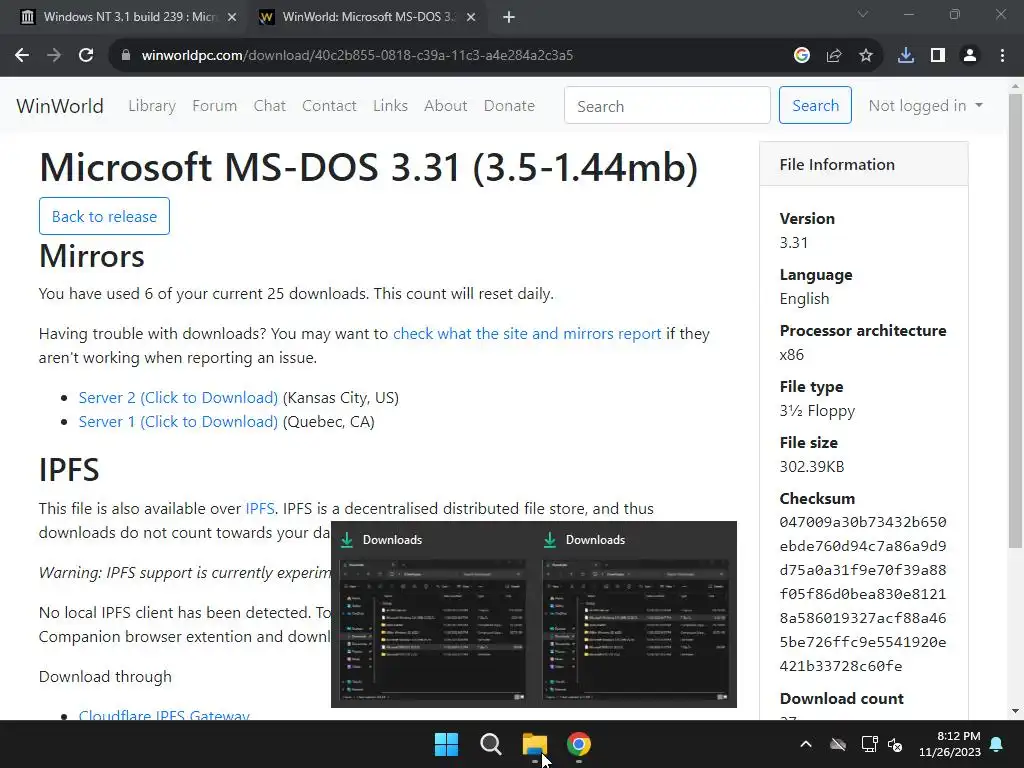
Task: Open the Chat menu item
Action: [x=270, y=106]
